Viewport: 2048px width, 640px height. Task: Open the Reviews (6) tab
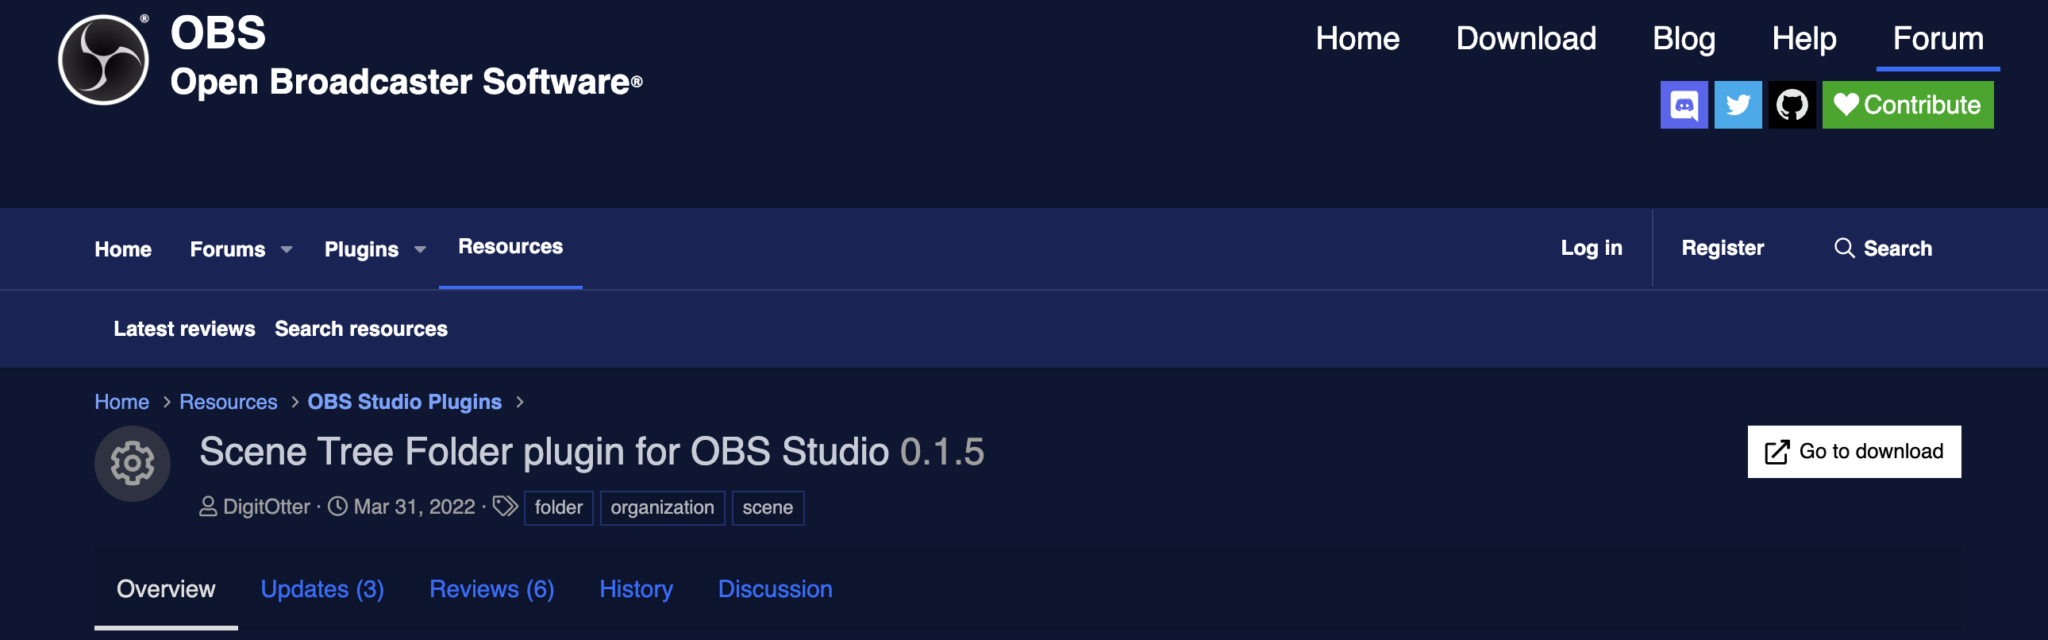[x=491, y=589]
